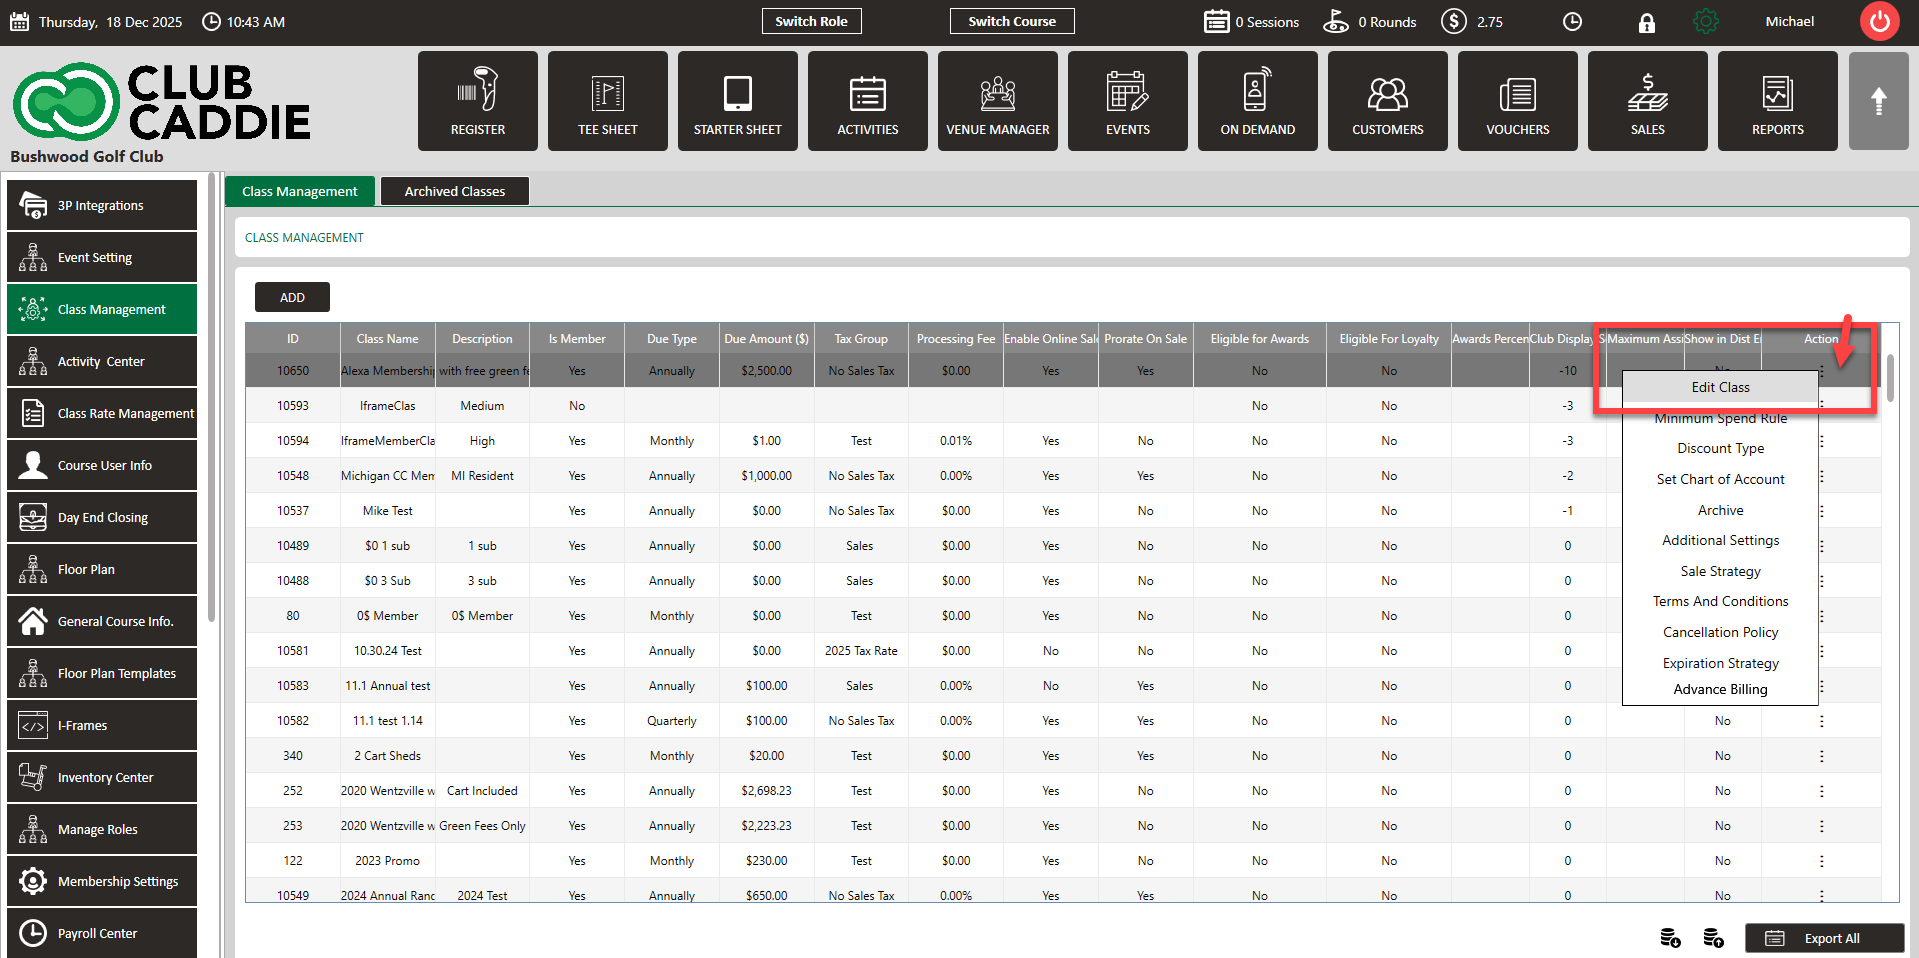Open action menu for 2 Cart Sheds row
The height and width of the screenshot is (958, 1919).
tap(1821, 756)
